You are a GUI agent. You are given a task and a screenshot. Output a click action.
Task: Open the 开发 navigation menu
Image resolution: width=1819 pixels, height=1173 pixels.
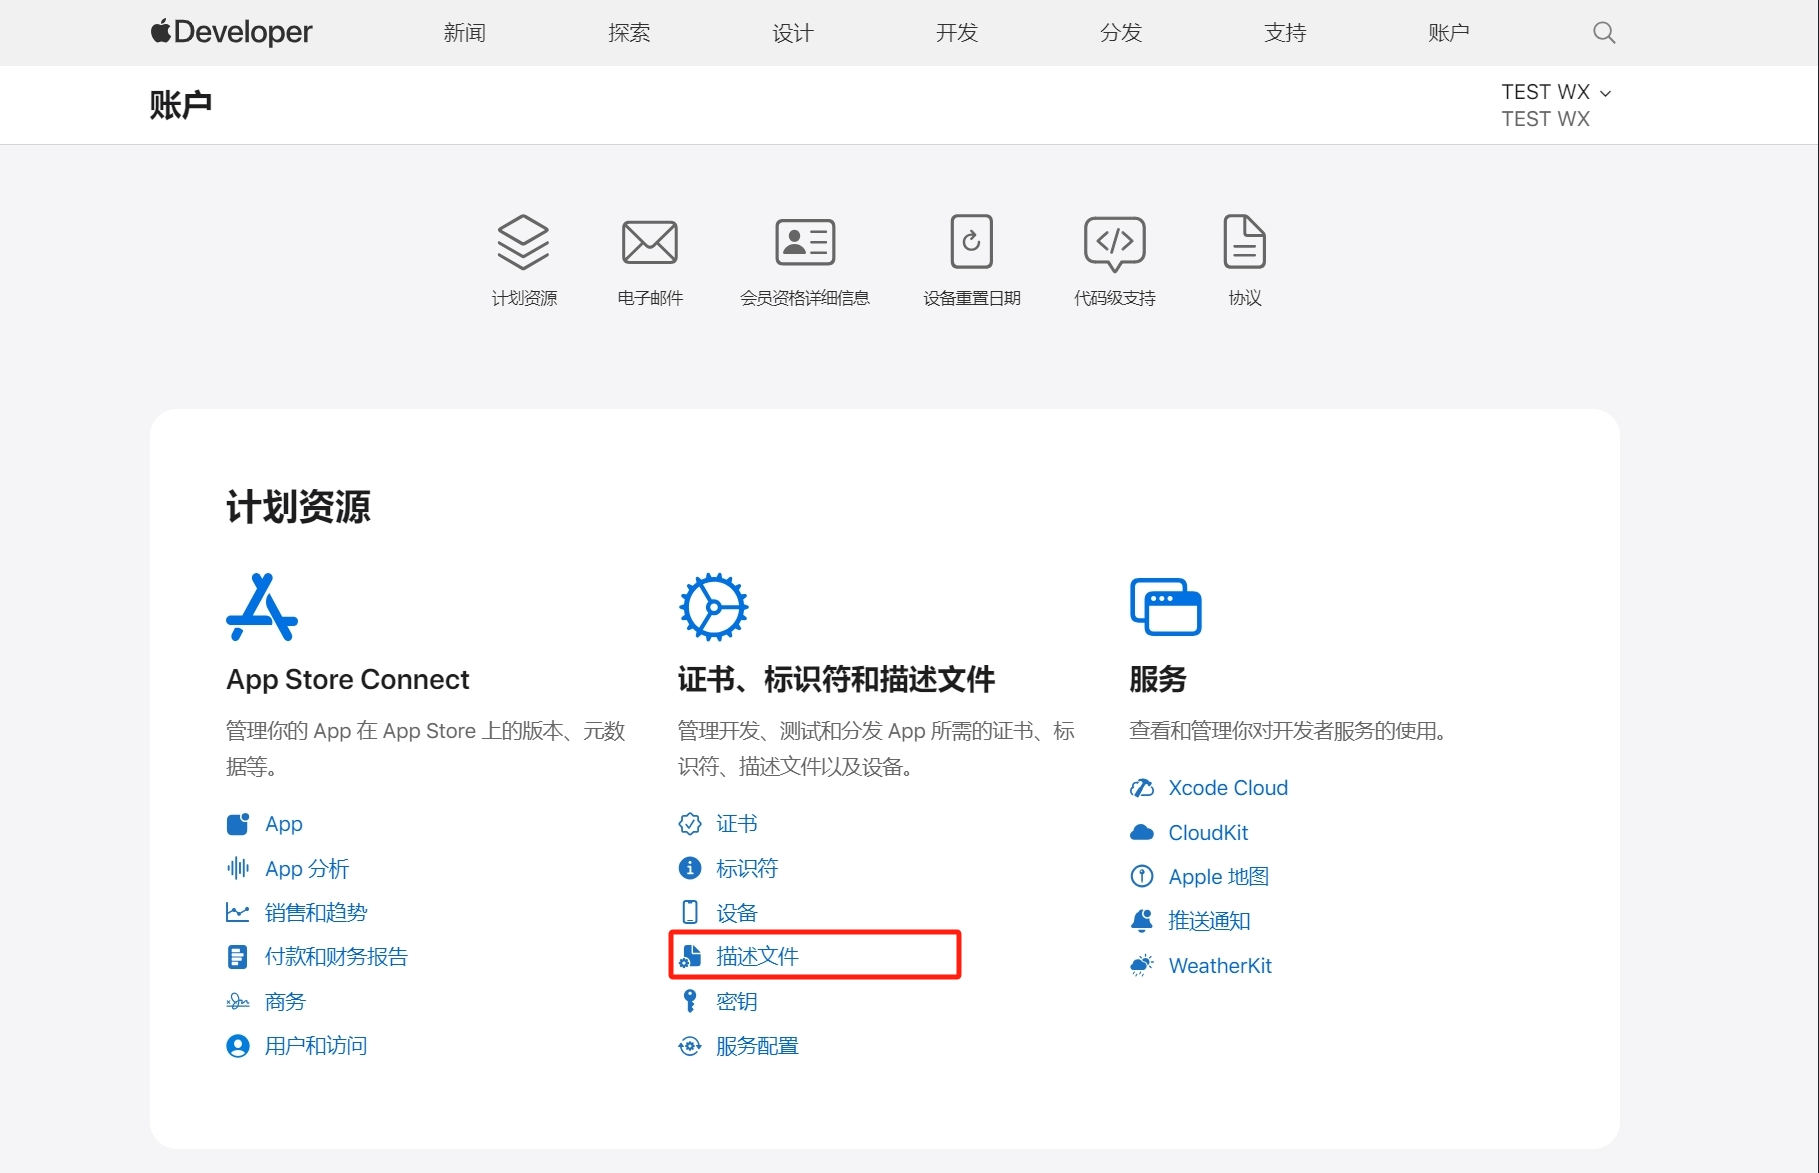957,33
